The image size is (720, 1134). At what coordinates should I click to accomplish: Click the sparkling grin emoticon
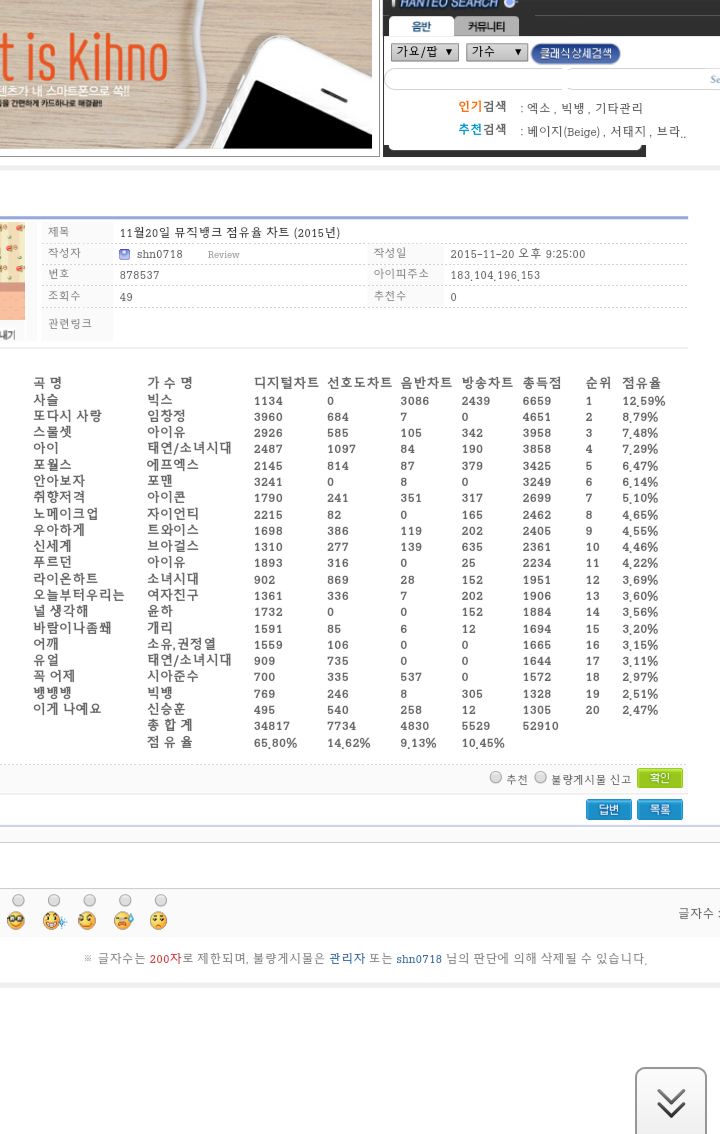tap(54, 921)
